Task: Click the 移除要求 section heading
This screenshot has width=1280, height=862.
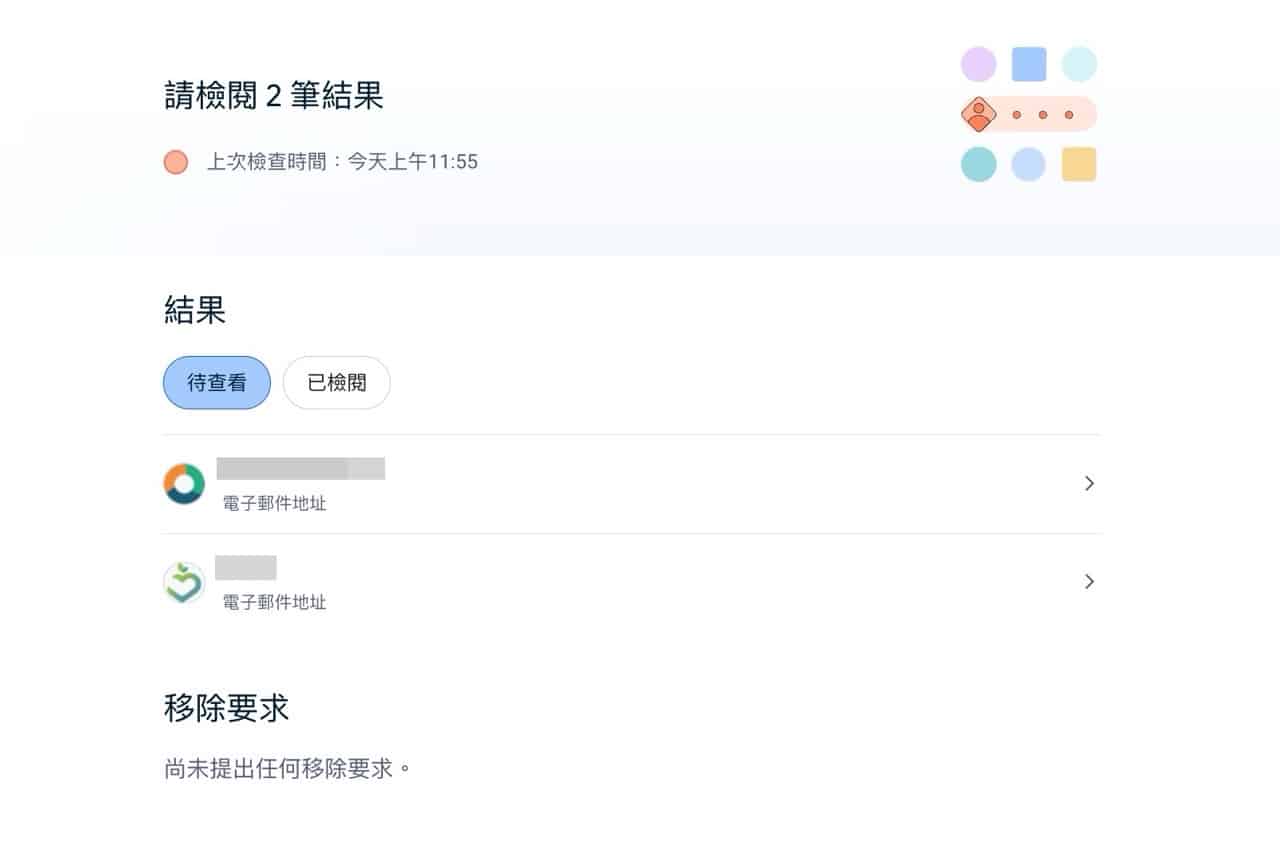Action: coord(226,708)
